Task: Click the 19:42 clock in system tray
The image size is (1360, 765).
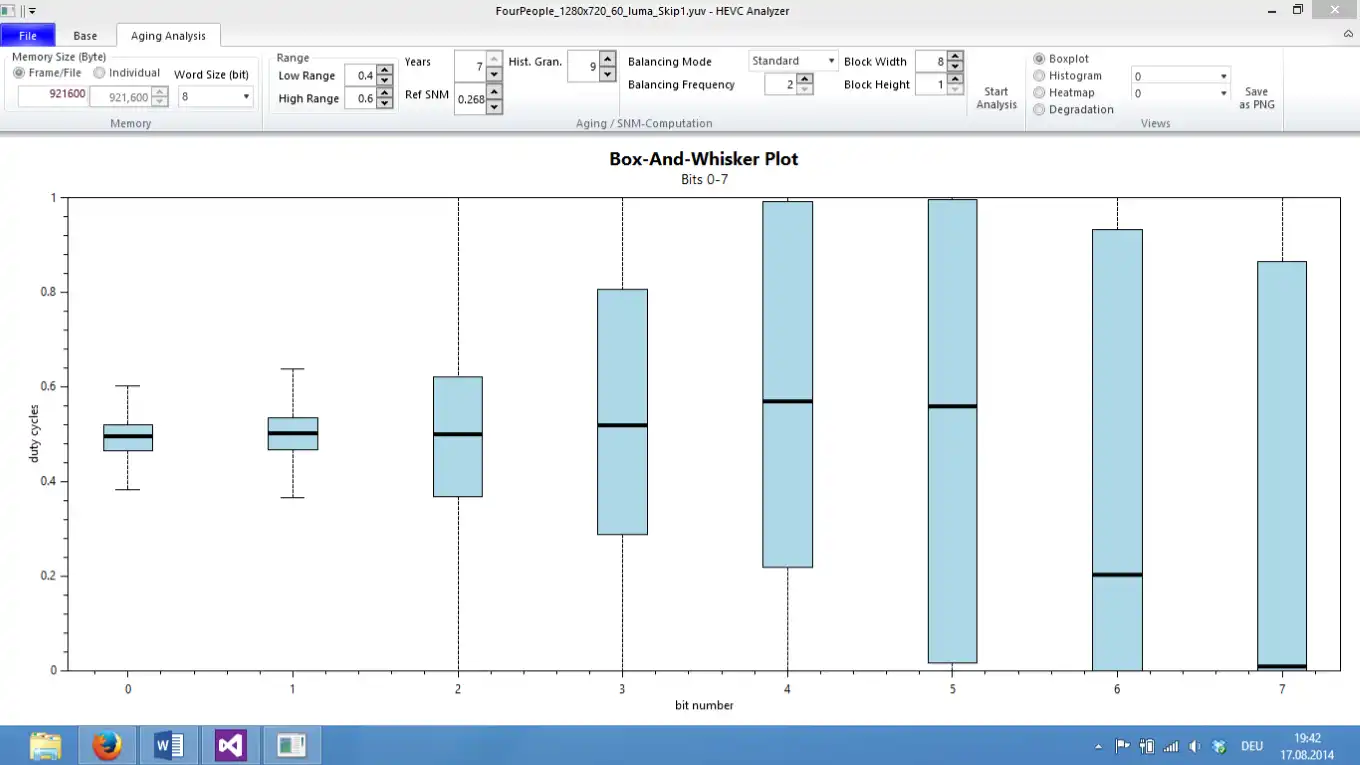Action: point(1307,738)
